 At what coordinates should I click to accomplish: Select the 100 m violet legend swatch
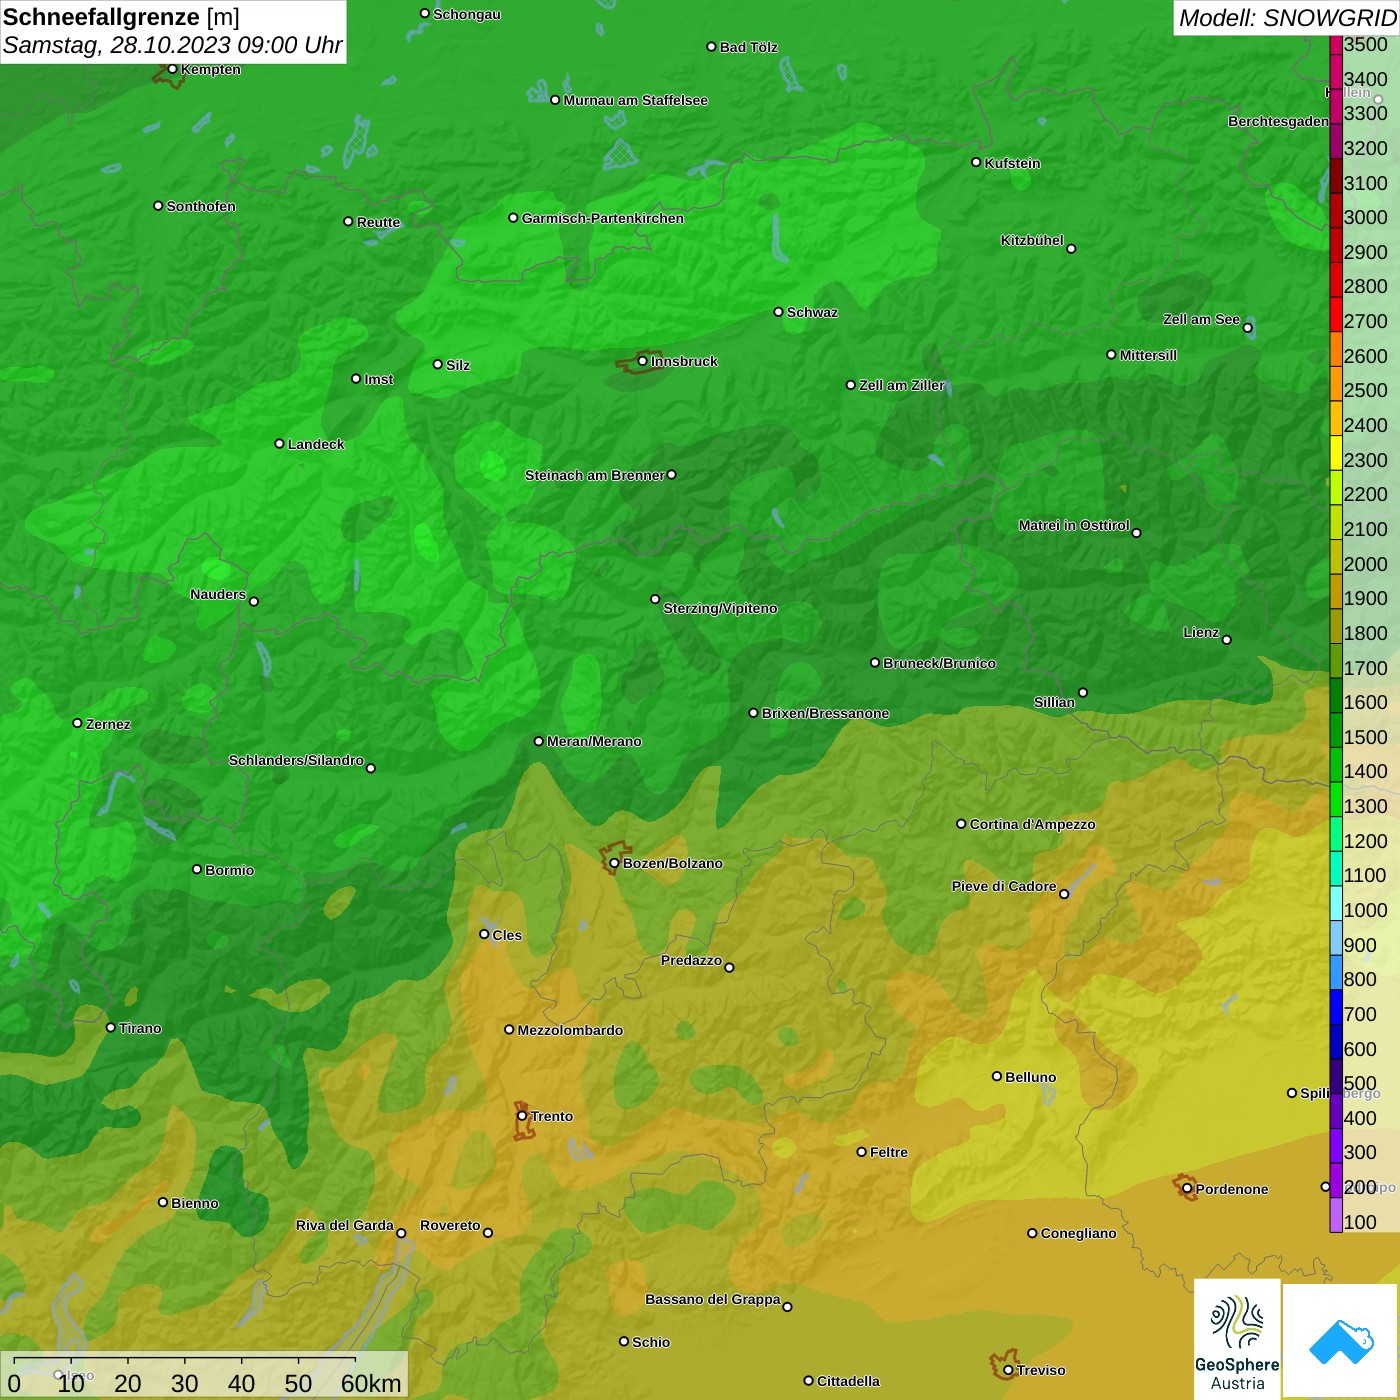click(x=1336, y=1215)
